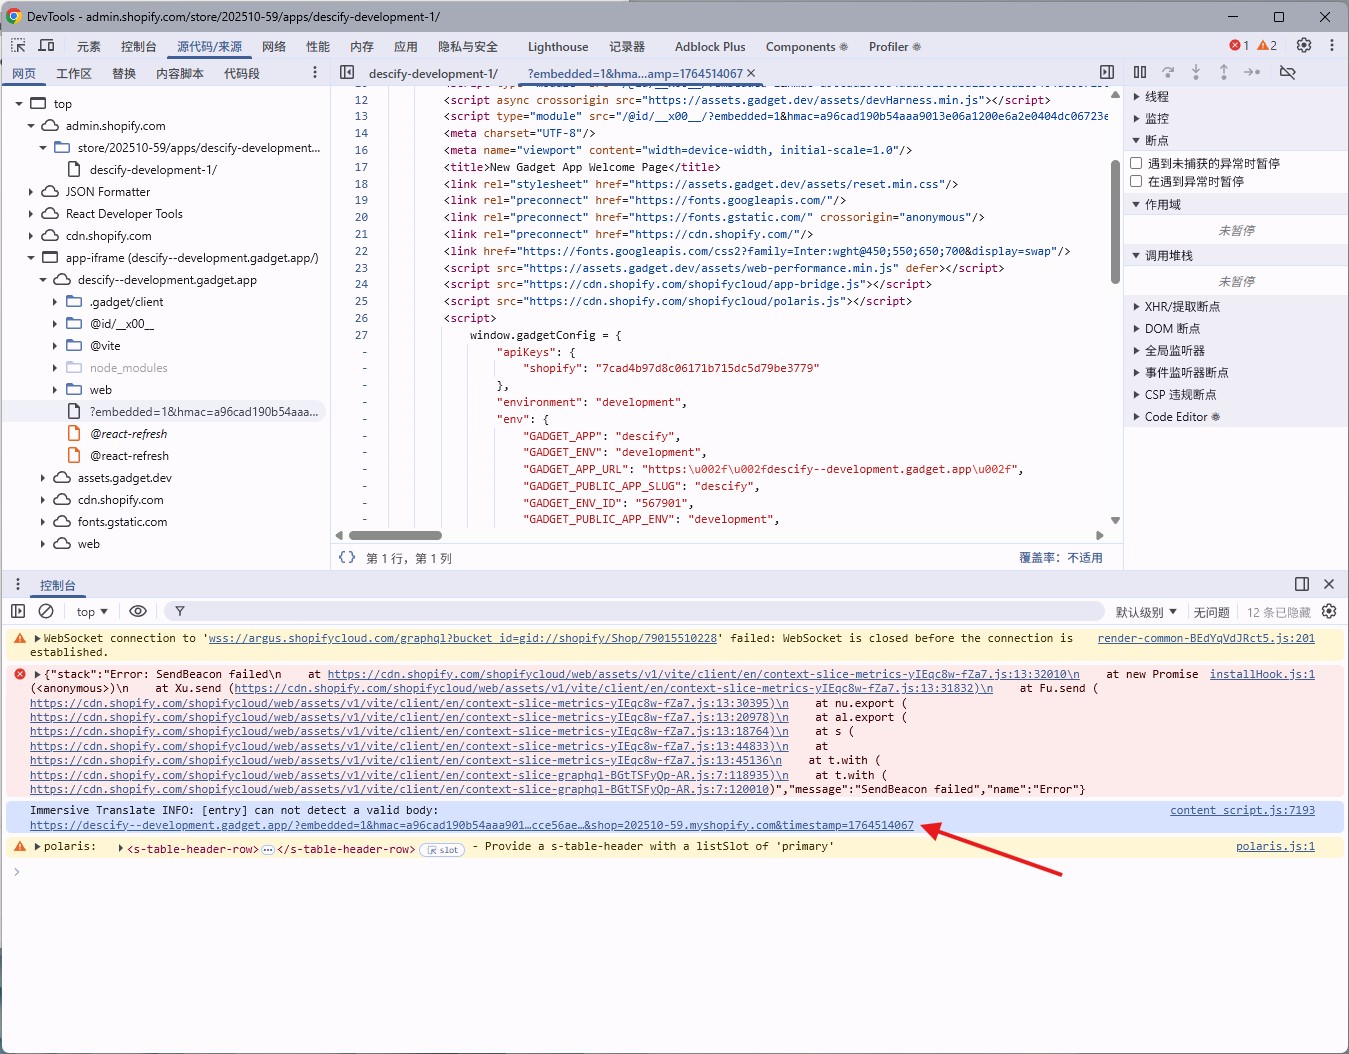This screenshot has width=1349, height=1054.
Task: Open the default log levels dropdown
Action: pyautogui.click(x=1146, y=612)
